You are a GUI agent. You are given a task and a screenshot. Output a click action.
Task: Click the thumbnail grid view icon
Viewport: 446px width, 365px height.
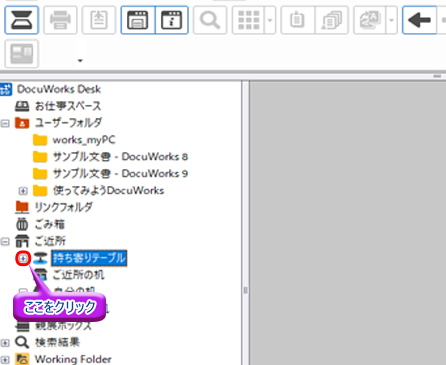(248, 20)
